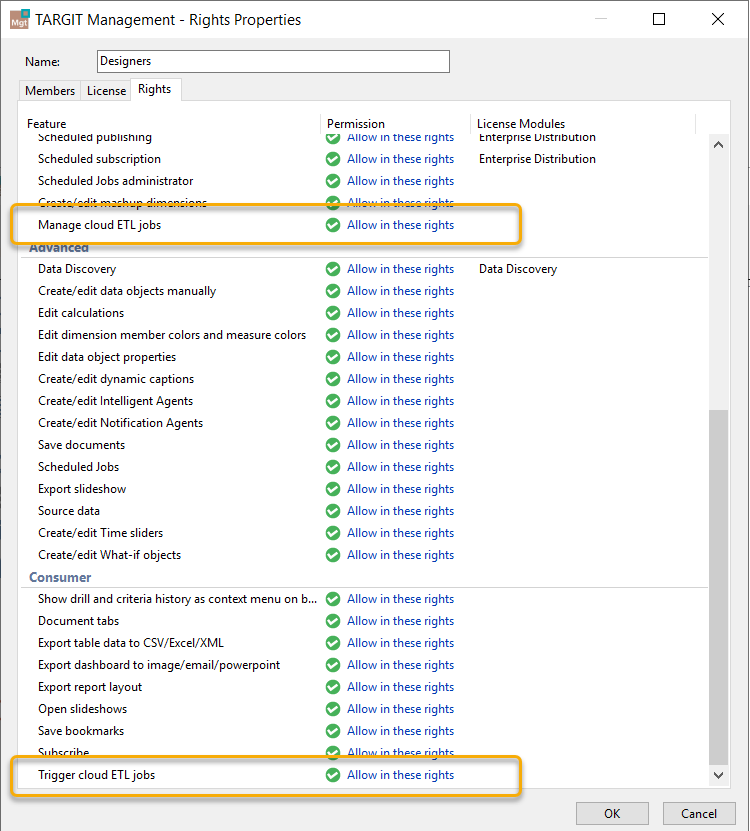Click green check icon for Save documents

(x=333, y=445)
